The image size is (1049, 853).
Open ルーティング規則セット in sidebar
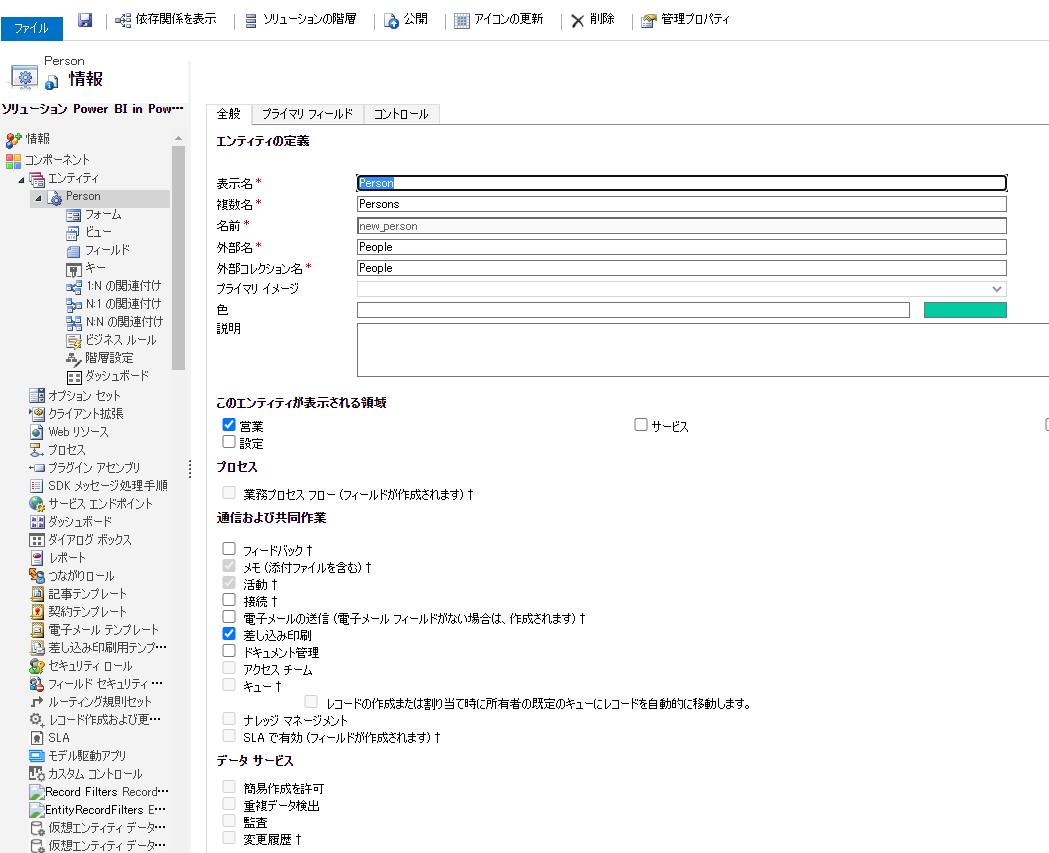pos(100,702)
